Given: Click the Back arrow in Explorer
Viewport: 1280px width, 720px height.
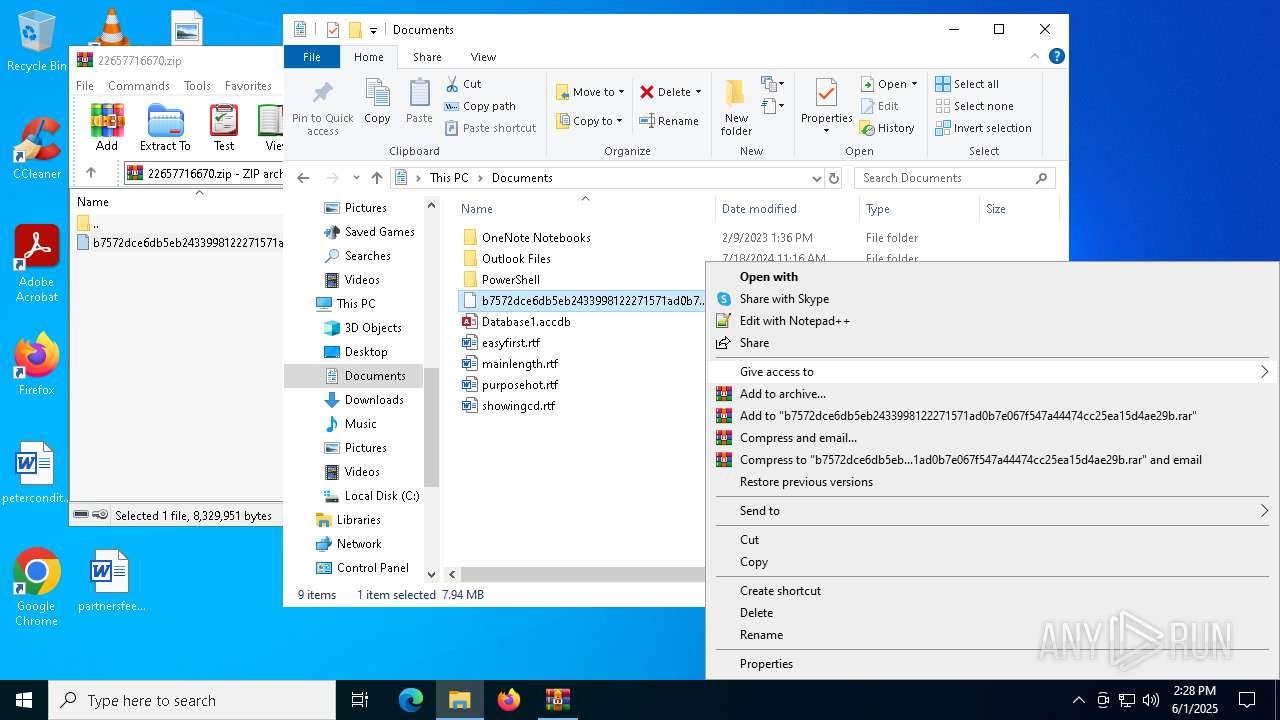Looking at the screenshot, I should tap(303, 178).
